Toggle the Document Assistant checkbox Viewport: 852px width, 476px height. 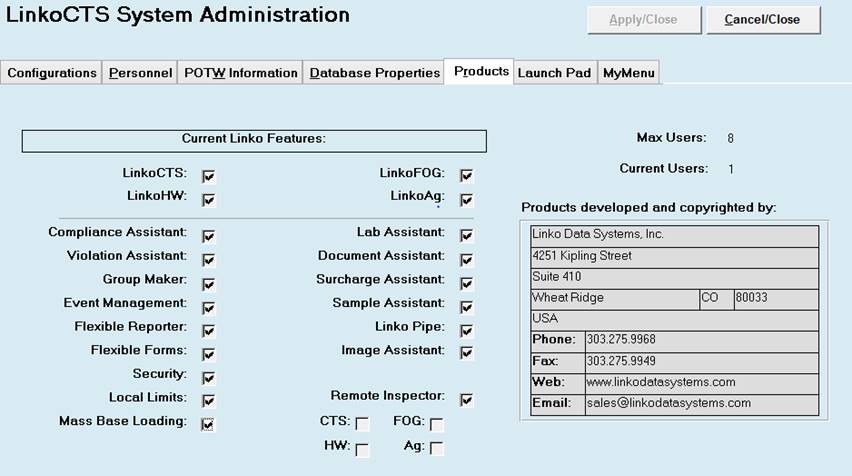(x=466, y=260)
